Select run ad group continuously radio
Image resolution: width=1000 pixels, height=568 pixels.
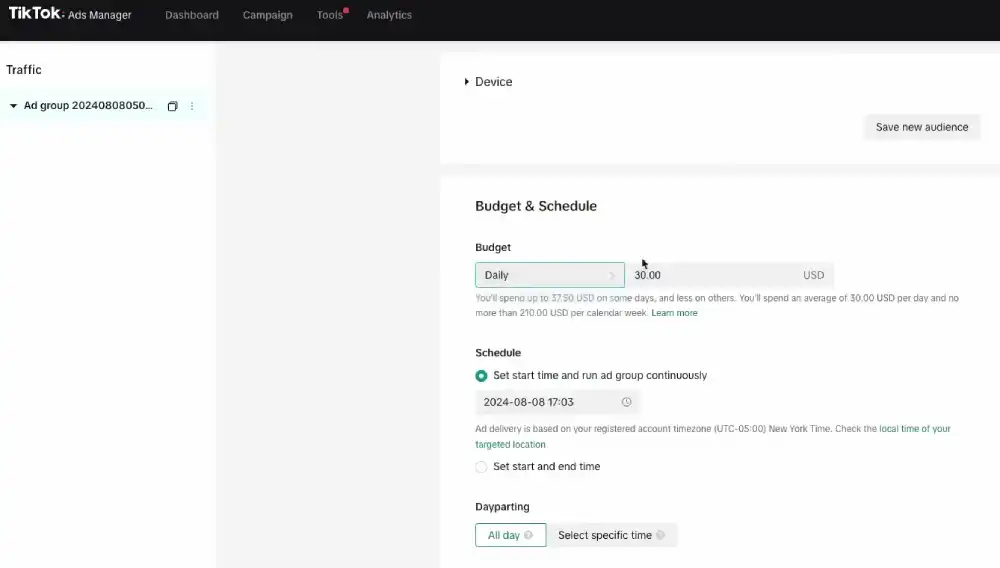coord(482,376)
